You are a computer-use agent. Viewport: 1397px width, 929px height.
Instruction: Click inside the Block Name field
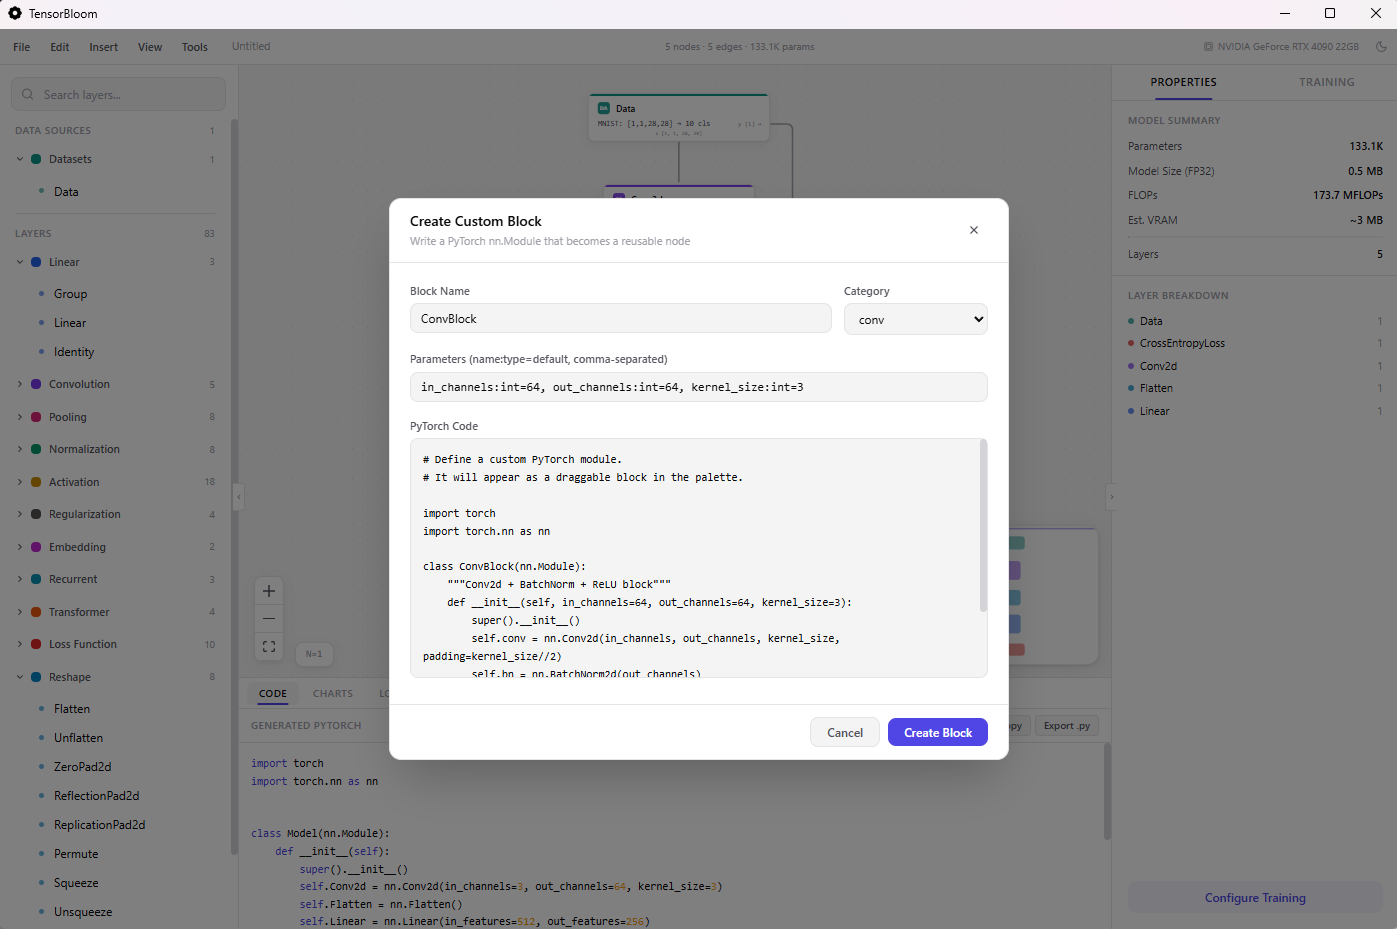(x=620, y=318)
